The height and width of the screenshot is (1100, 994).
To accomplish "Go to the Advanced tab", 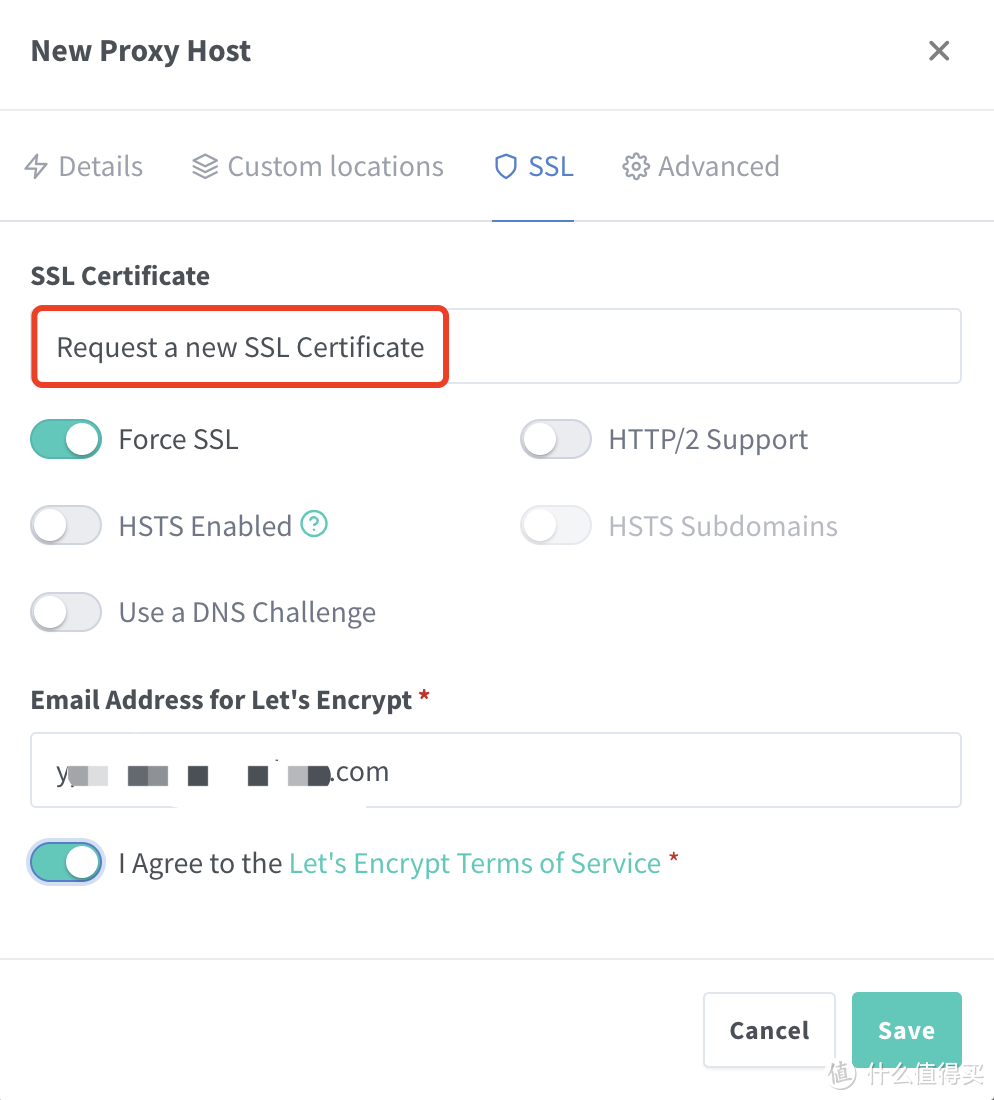I will pyautogui.click(x=701, y=167).
